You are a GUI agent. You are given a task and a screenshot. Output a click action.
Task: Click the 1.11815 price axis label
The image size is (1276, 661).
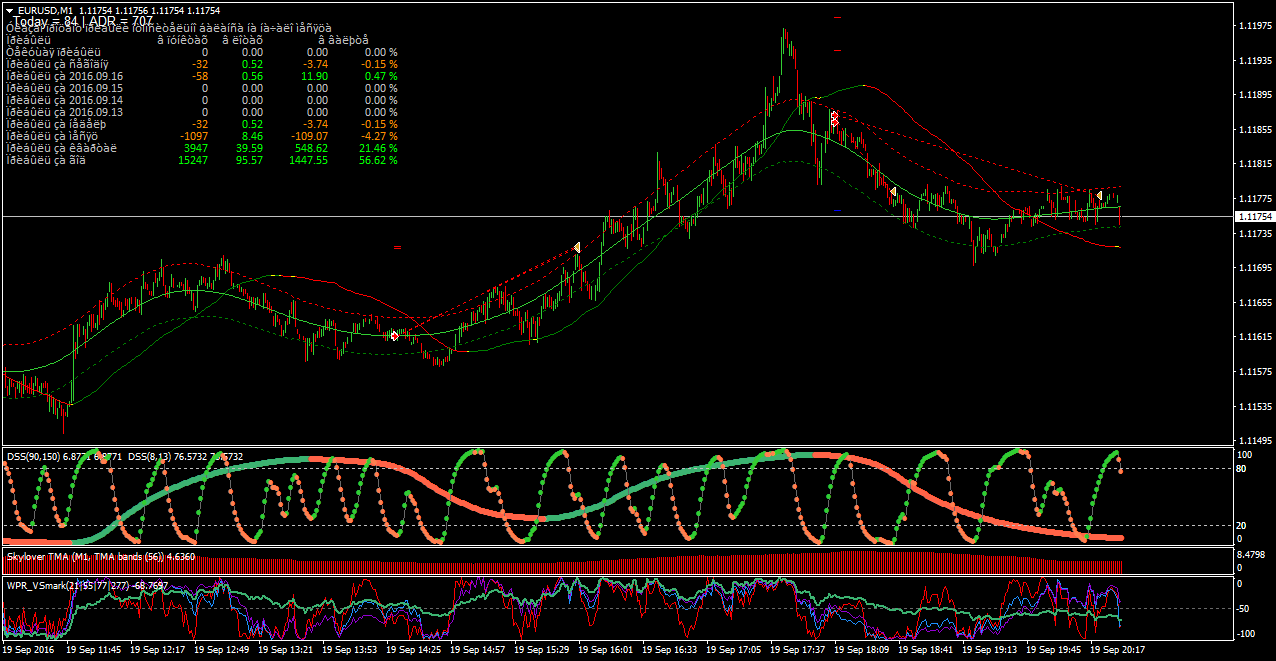coord(1254,164)
